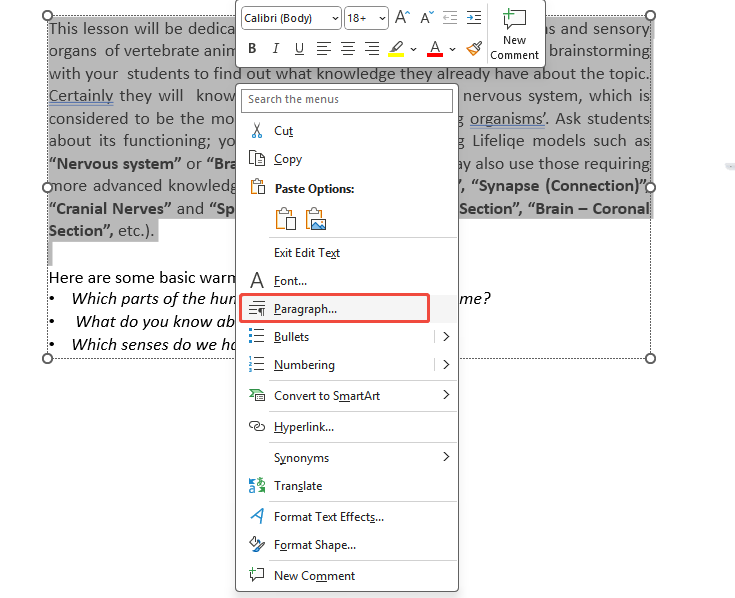Open Calibri (Body) font name dropdown
Screen dimensions: 735x598
click(x=292, y=18)
